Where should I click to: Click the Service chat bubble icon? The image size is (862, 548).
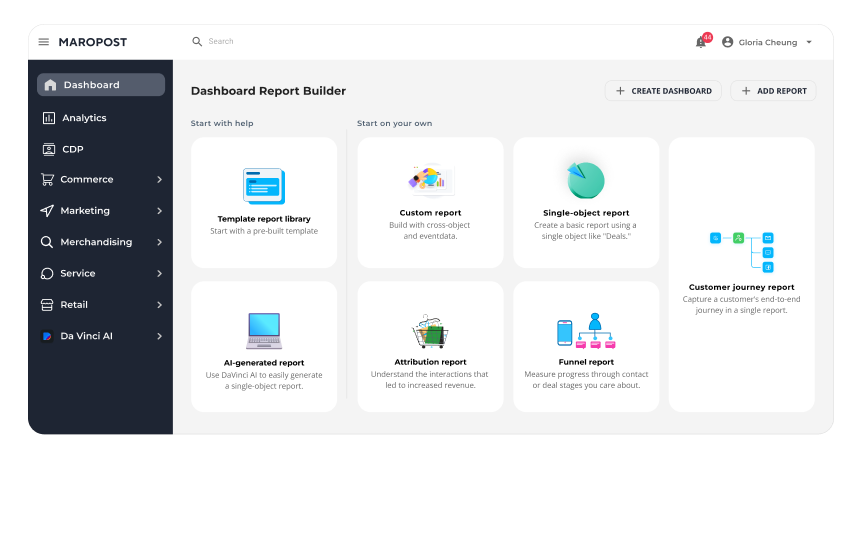(x=47, y=274)
